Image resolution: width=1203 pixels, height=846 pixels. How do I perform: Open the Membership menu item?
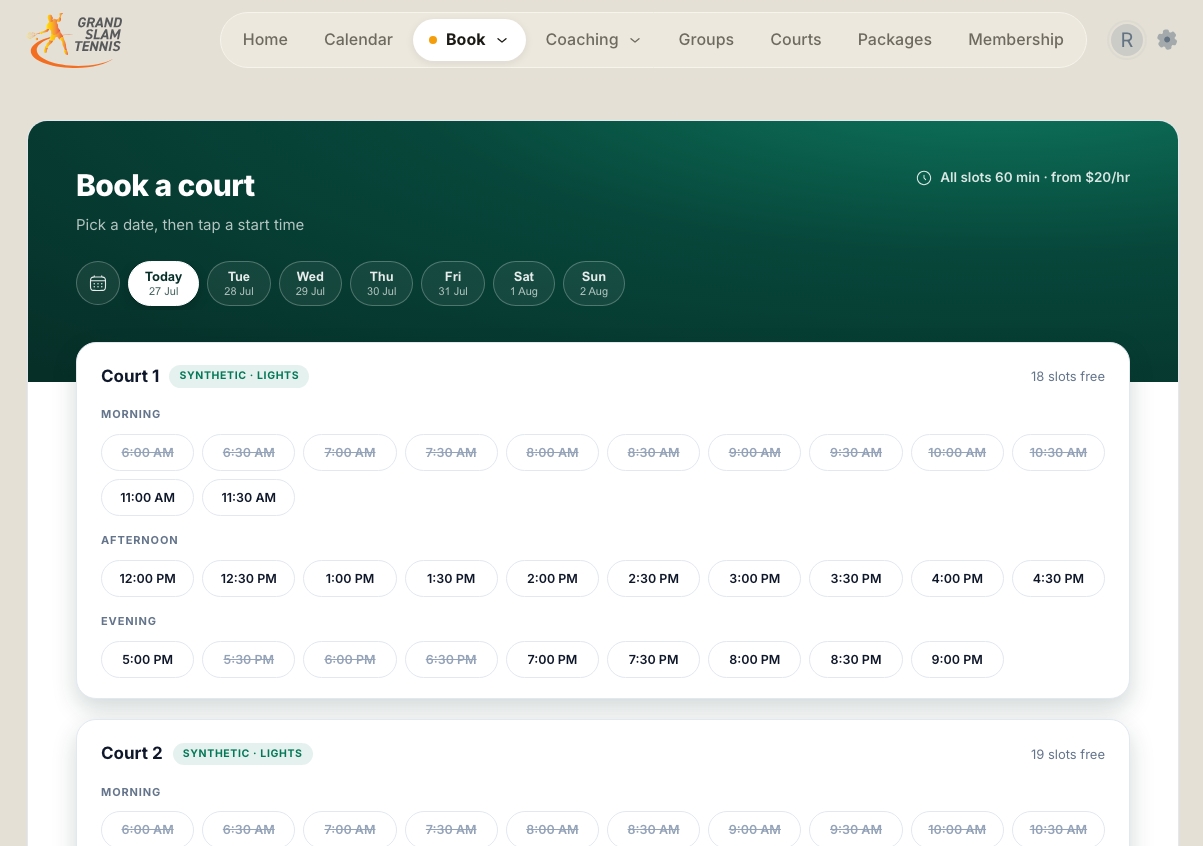coord(1016,40)
